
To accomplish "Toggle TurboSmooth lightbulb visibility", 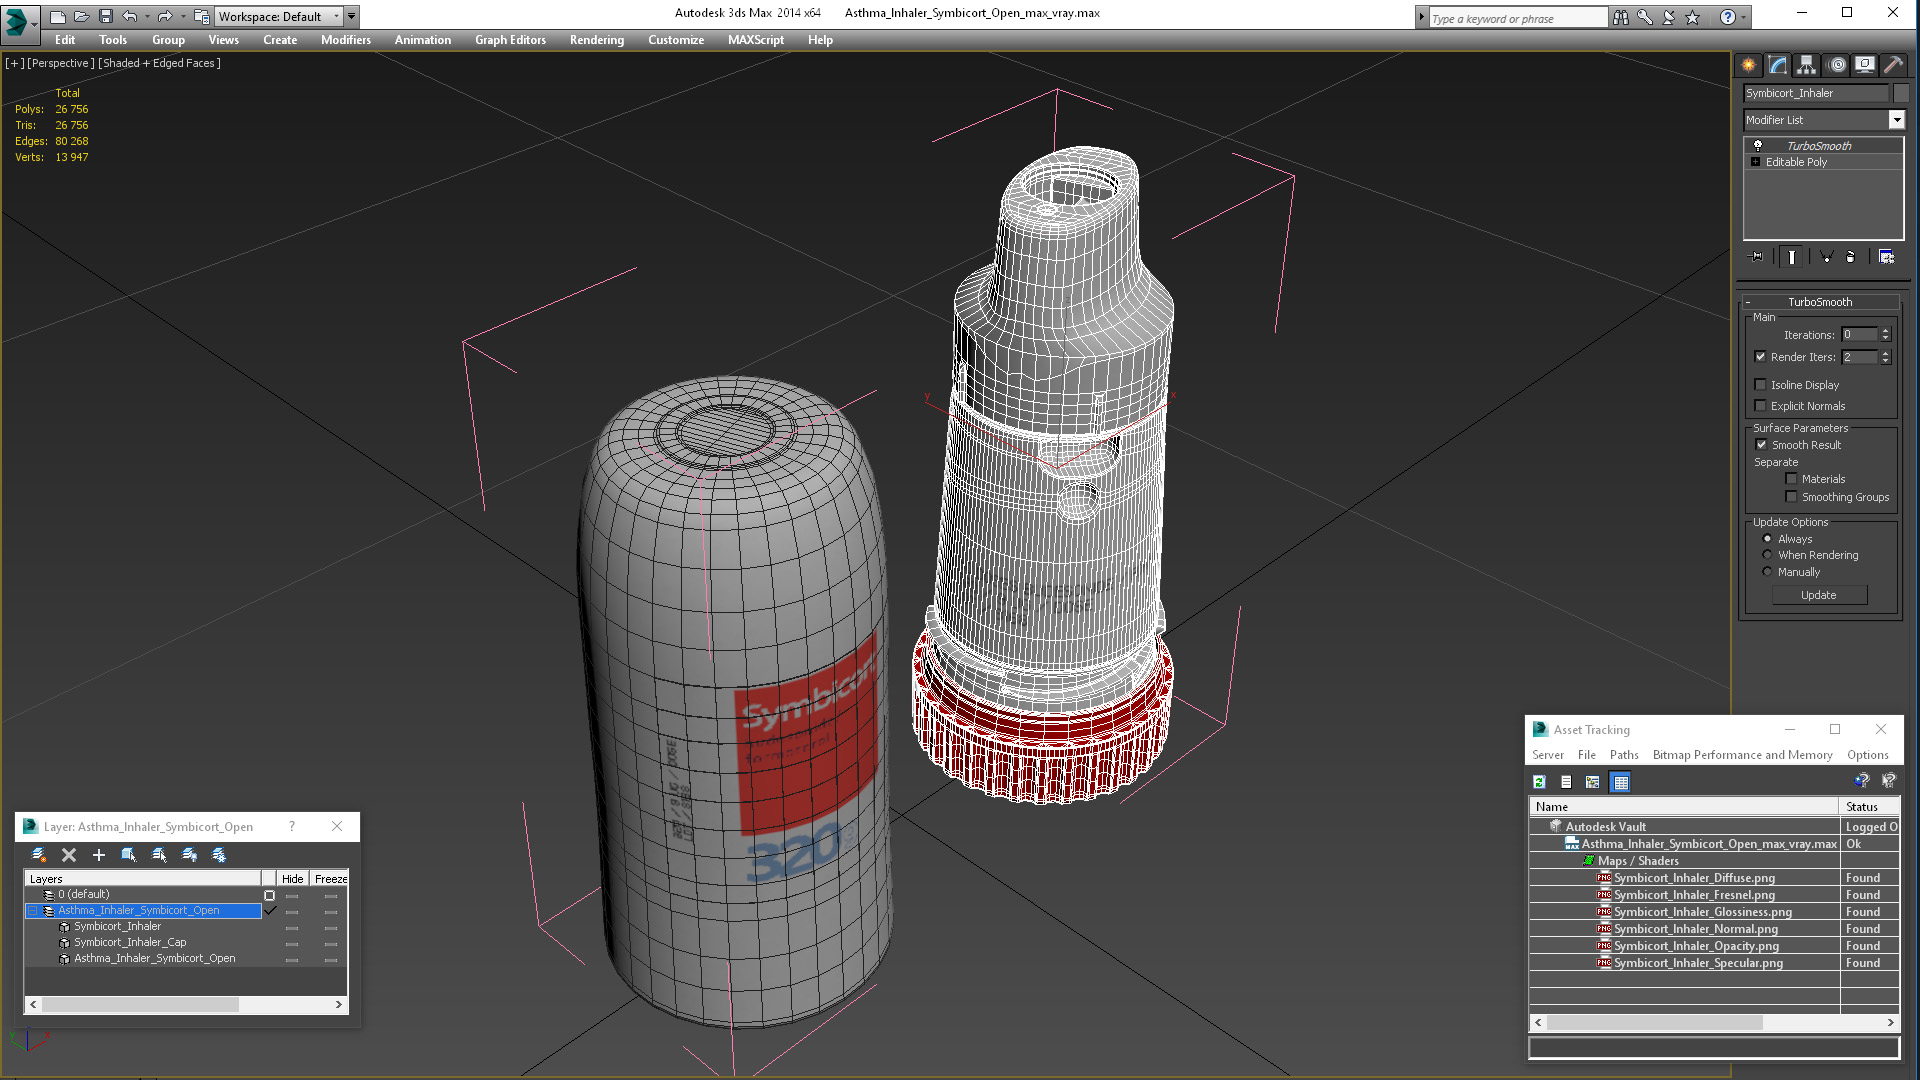I will [1757, 146].
